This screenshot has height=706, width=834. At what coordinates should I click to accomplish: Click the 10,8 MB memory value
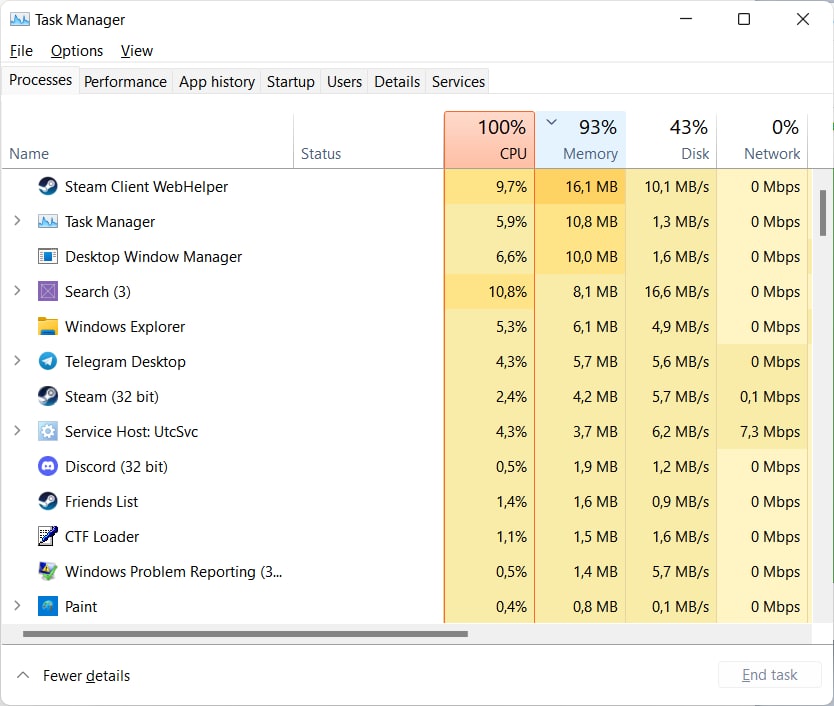click(591, 221)
